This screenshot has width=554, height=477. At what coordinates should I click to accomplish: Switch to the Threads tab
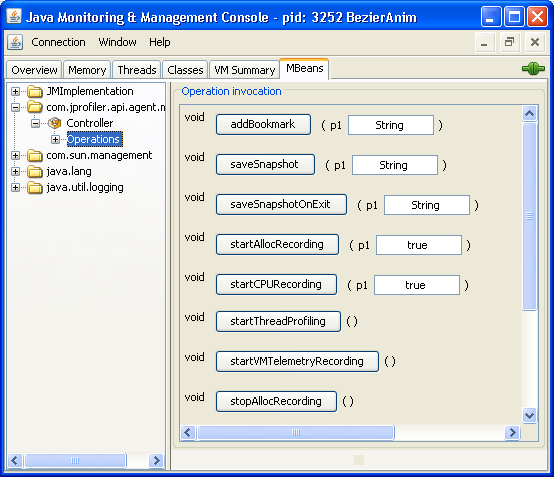137,70
